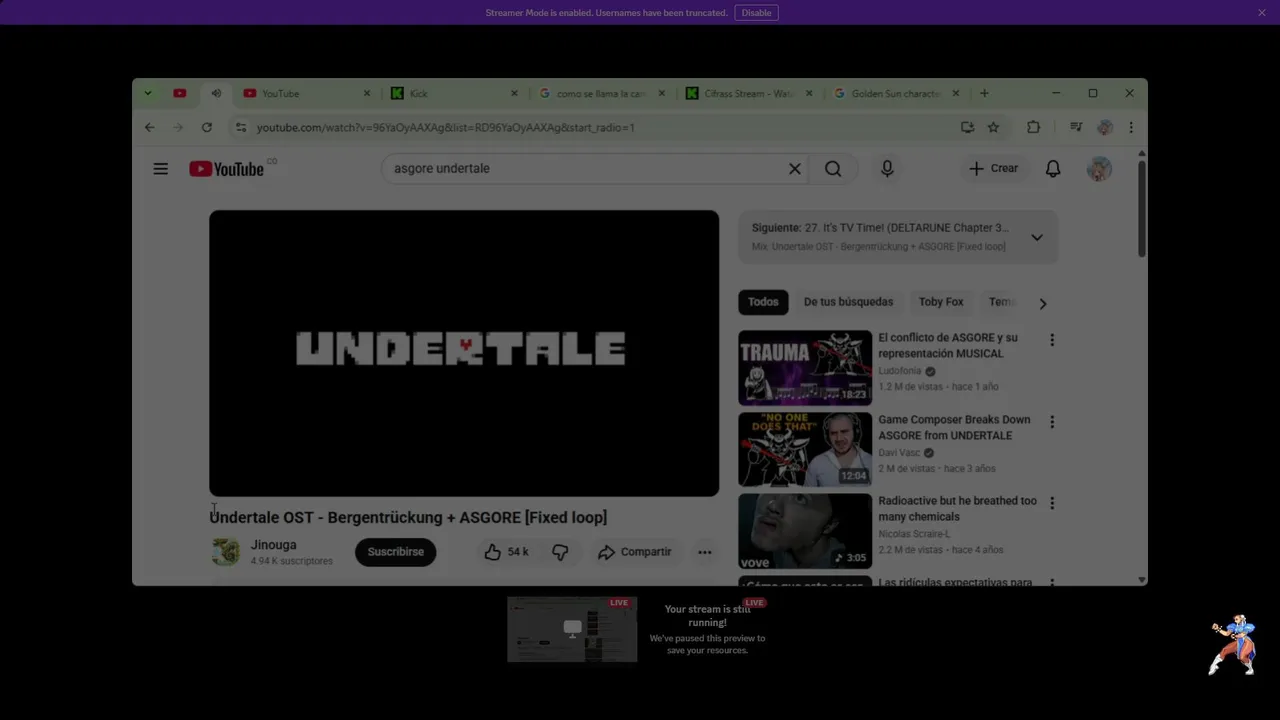The width and height of the screenshot is (1280, 720).
Task: View site information icon in address bar
Action: (x=240, y=127)
